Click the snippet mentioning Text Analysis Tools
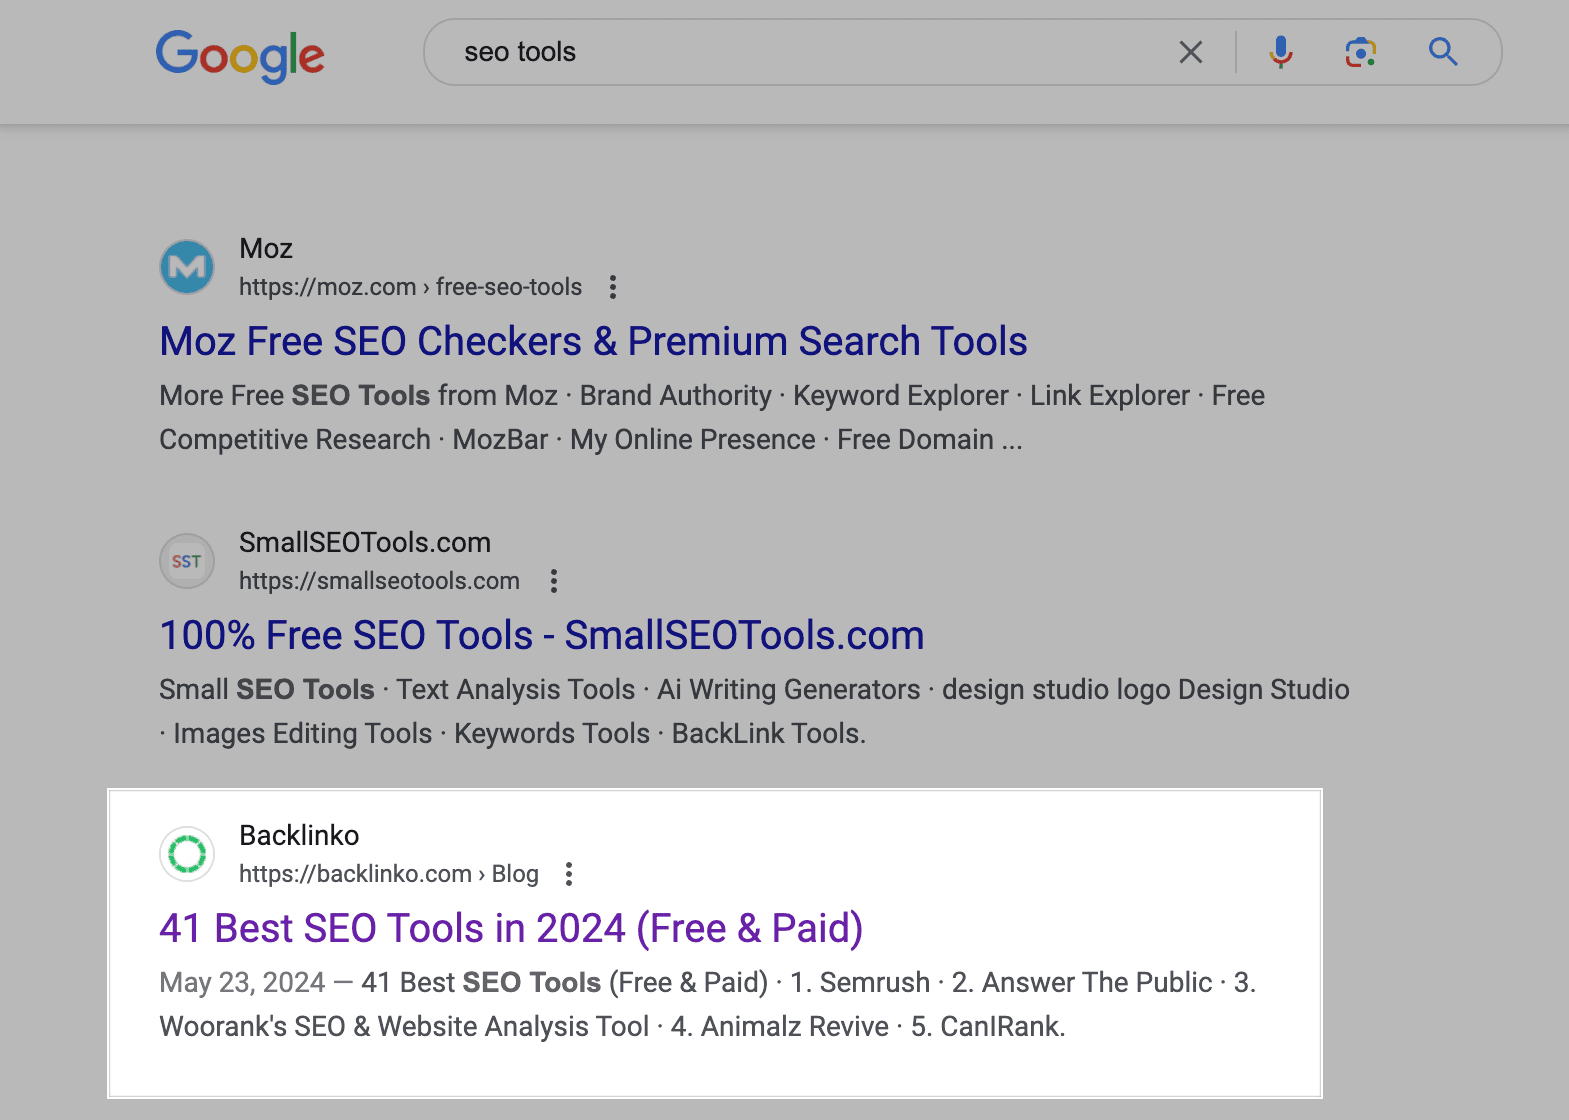 click(755, 711)
